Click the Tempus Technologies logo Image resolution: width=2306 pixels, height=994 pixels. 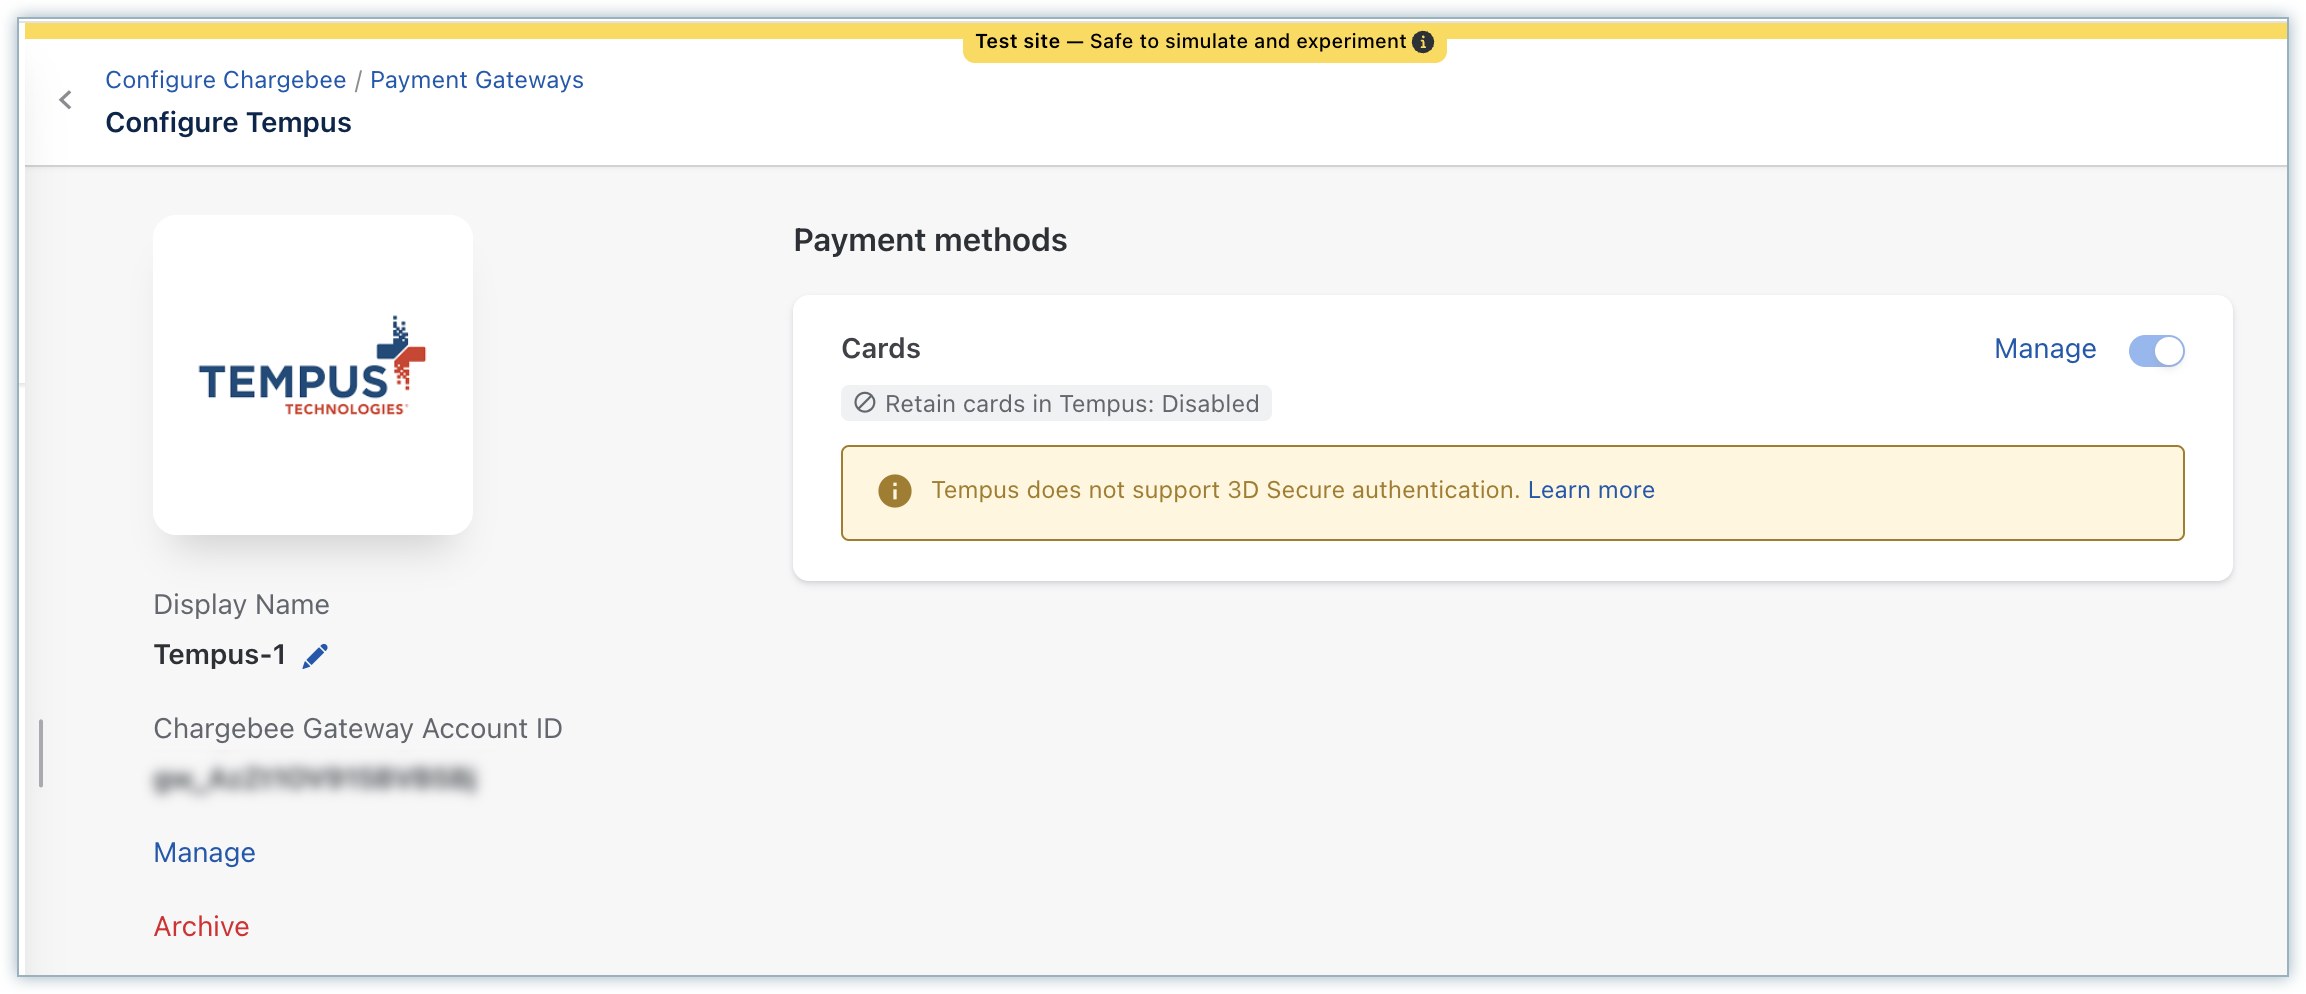(x=313, y=372)
